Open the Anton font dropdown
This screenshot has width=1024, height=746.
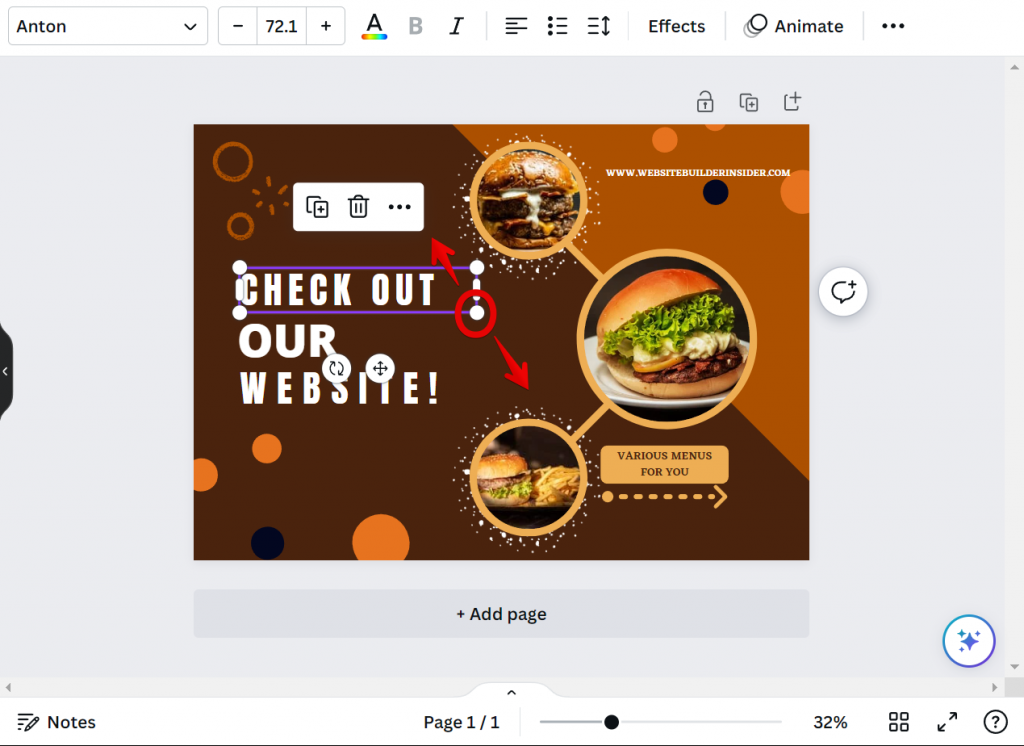[107, 25]
